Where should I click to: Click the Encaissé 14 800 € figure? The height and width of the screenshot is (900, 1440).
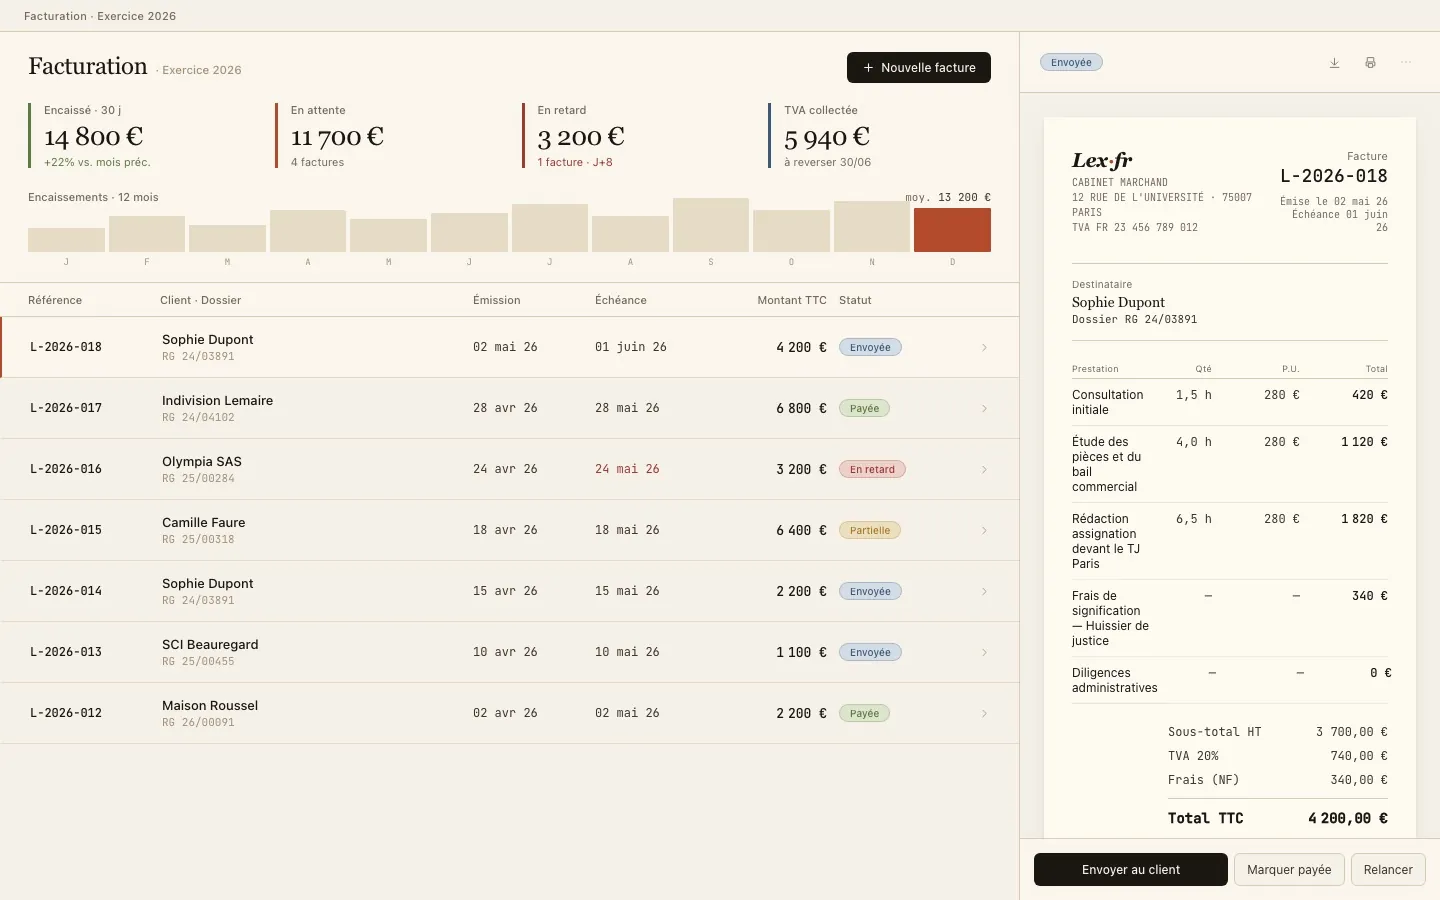(x=93, y=137)
